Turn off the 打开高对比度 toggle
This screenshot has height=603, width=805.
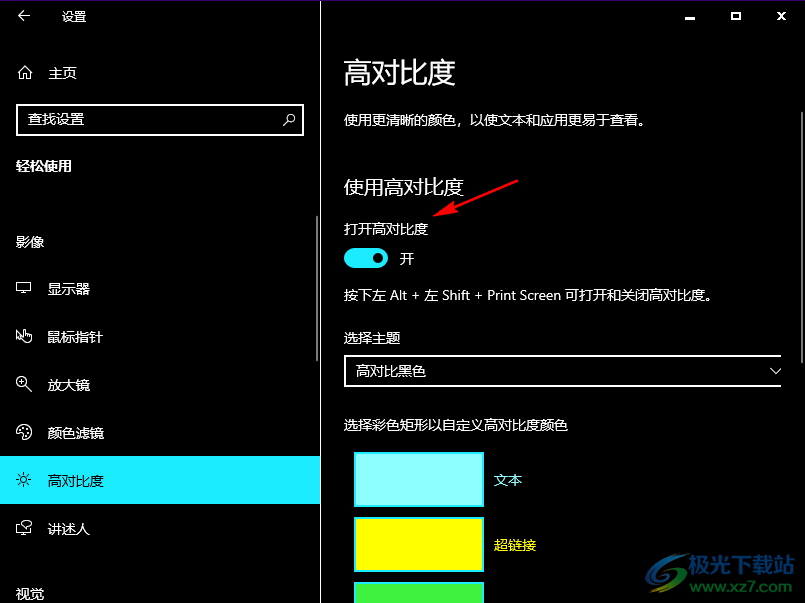366,258
